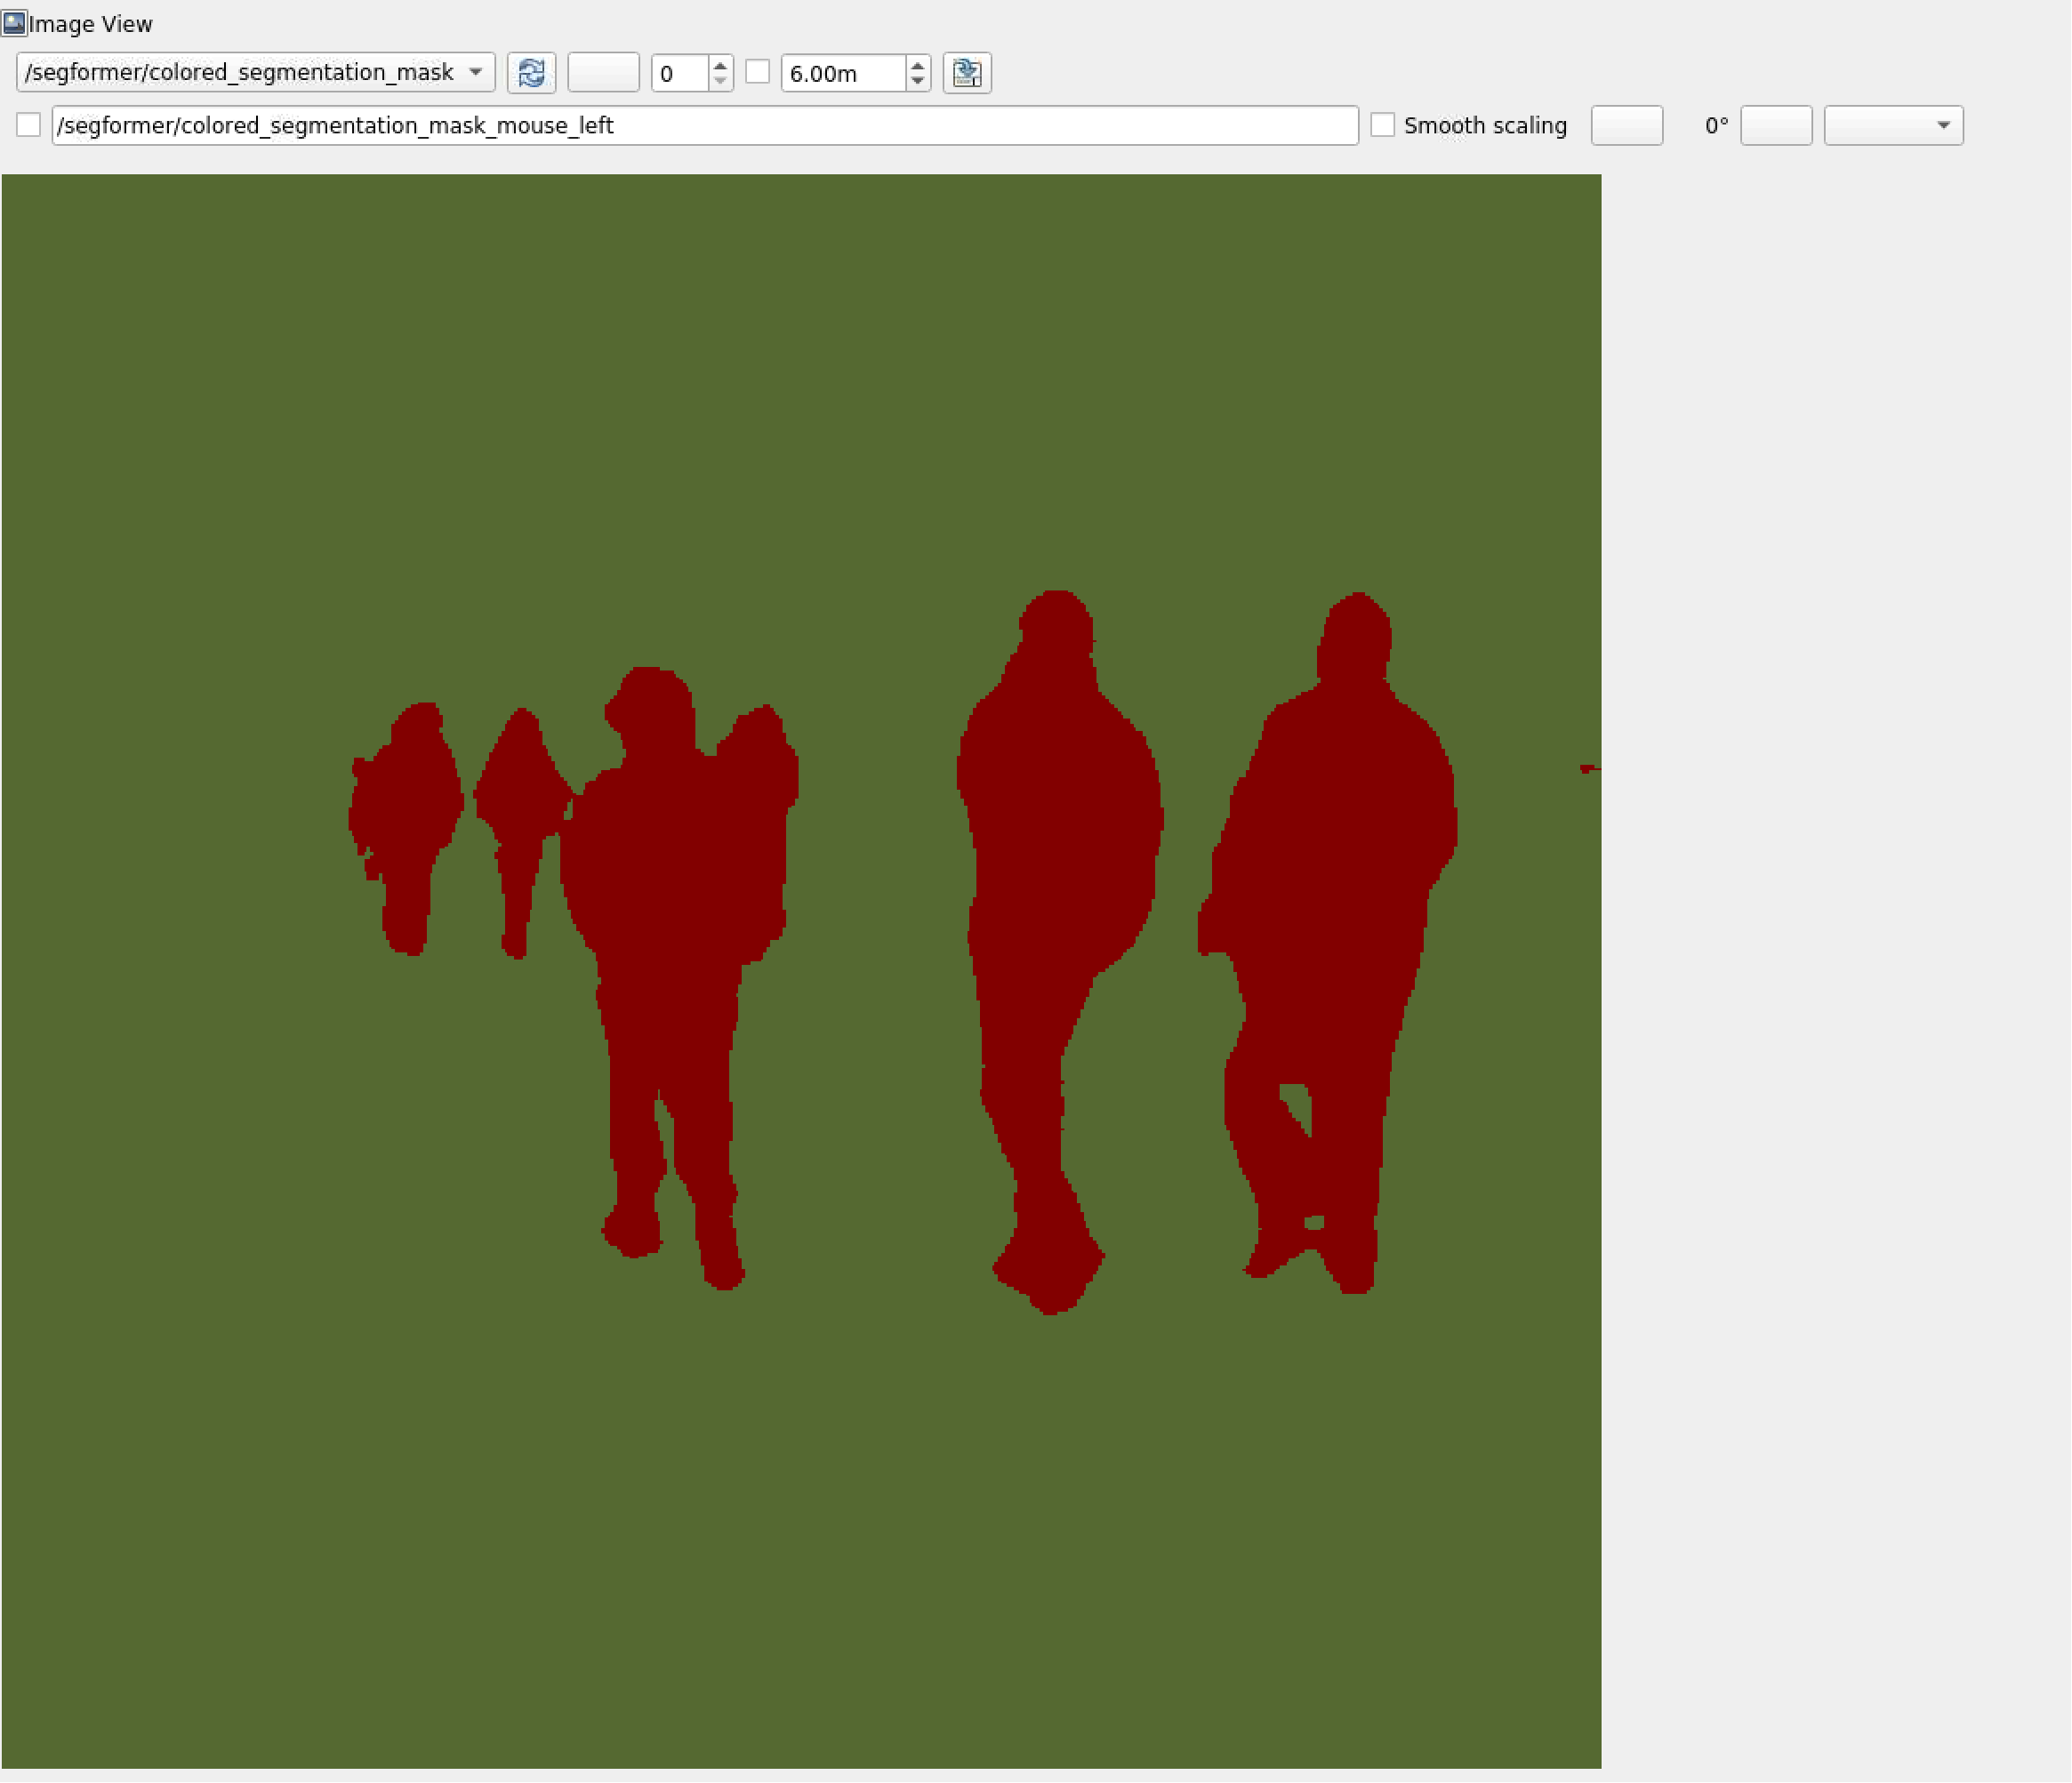
Task: Open the segmentation mask topic dropdown
Action: tap(255, 73)
